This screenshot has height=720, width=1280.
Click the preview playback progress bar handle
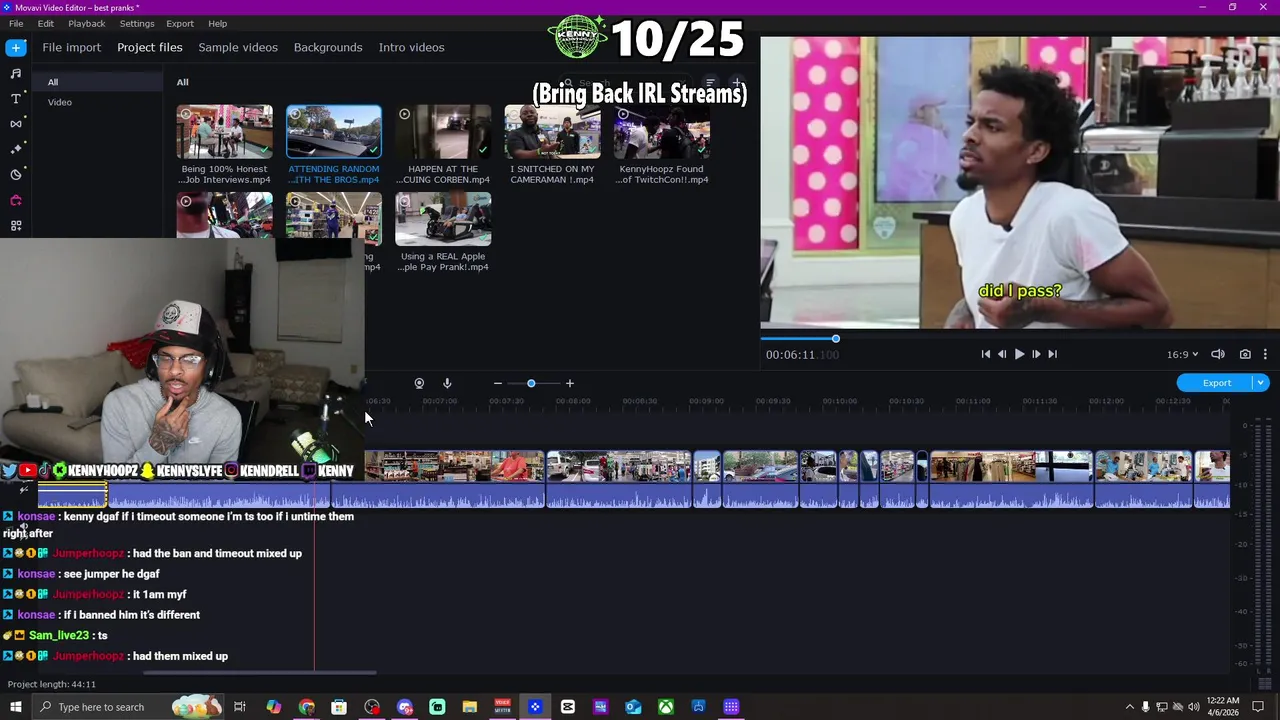(x=836, y=339)
